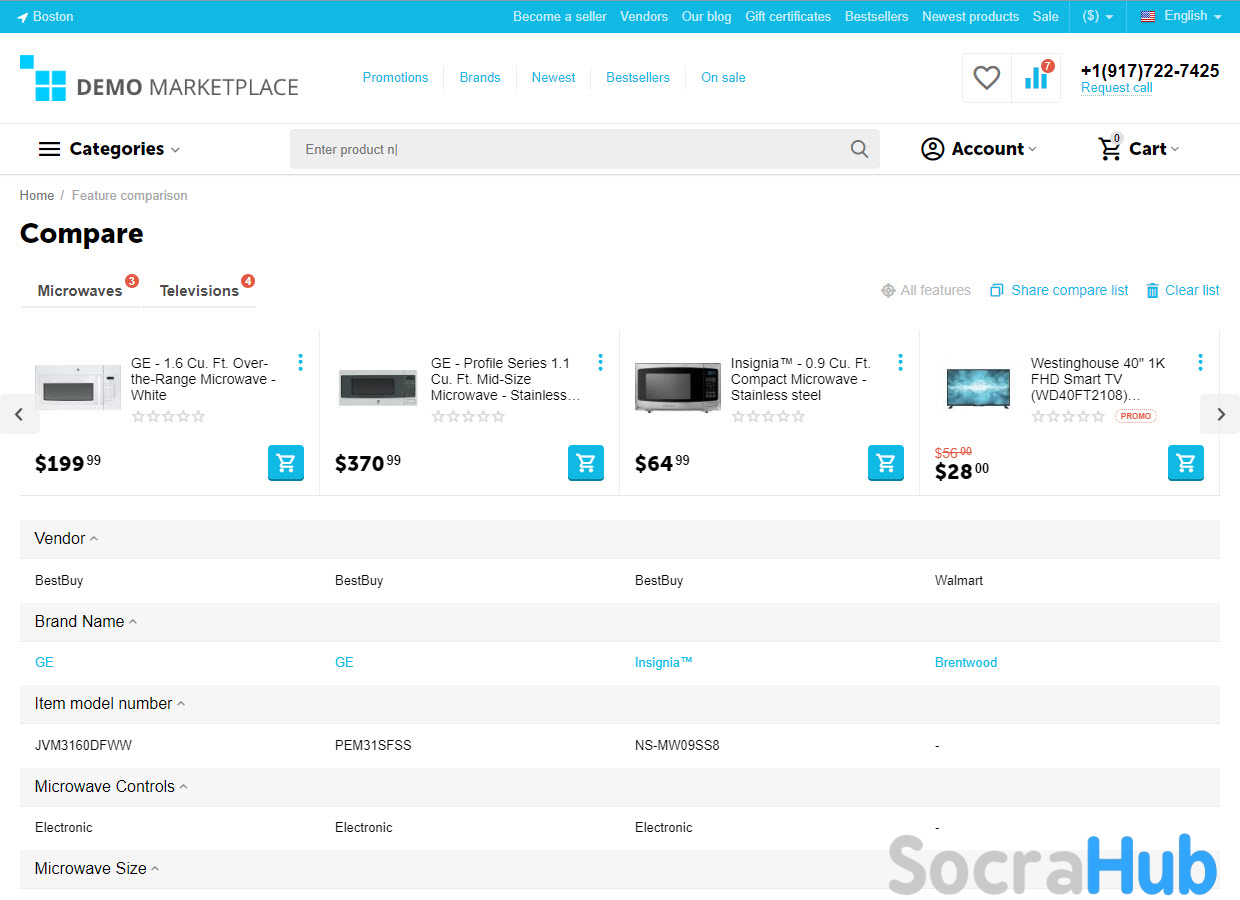Switch to the Microwaves tab
The height and width of the screenshot is (900, 1240).
[80, 290]
